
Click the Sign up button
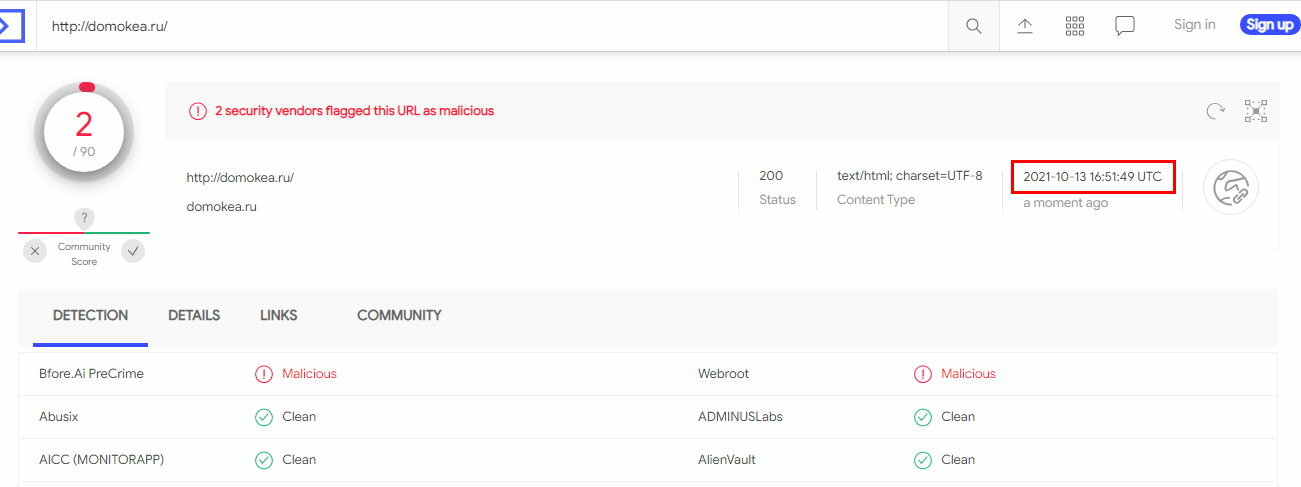(x=1270, y=25)
